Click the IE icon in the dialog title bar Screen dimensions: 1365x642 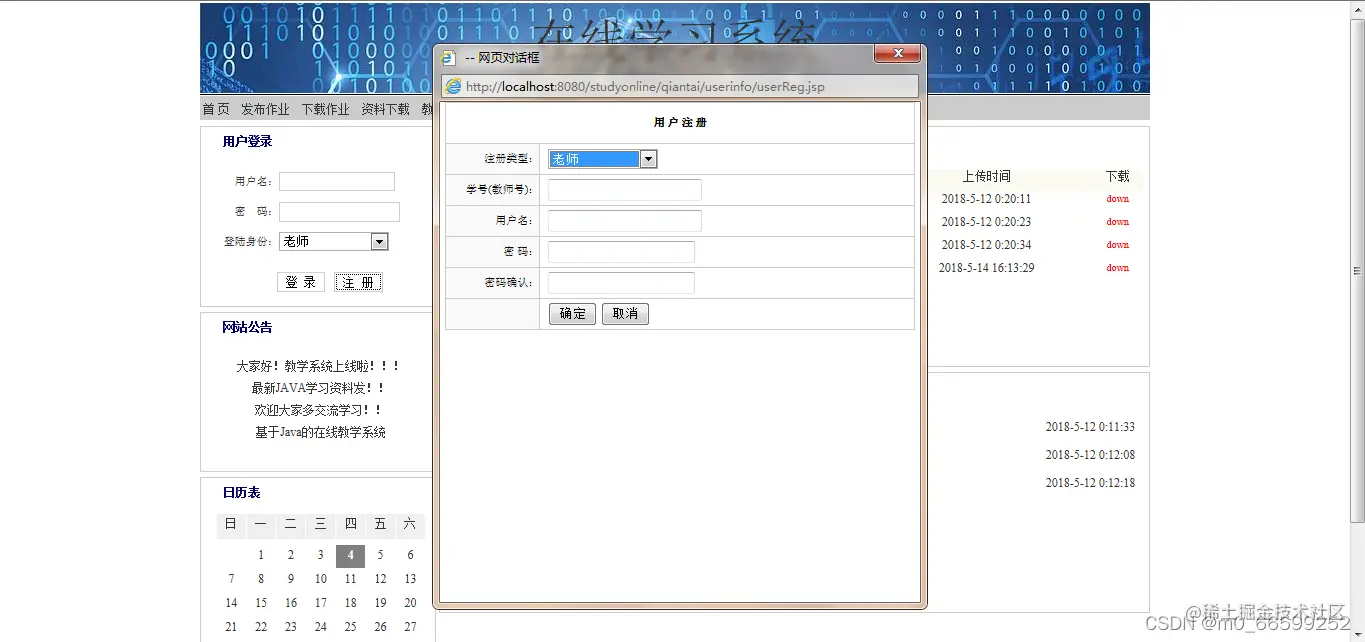click(x=450, y=58)
